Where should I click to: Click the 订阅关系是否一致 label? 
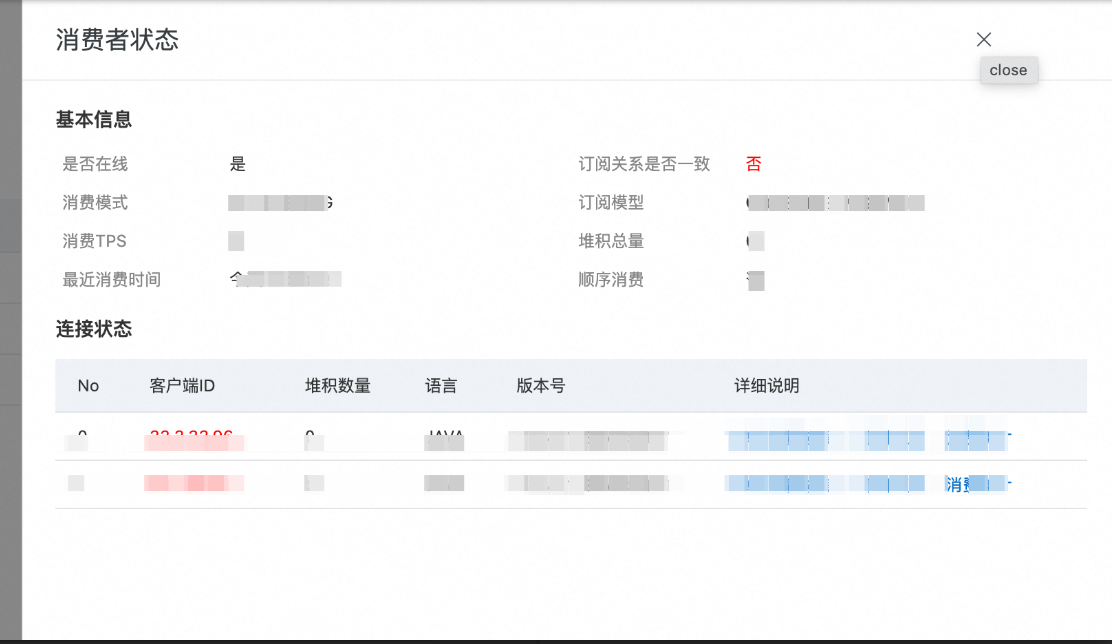coord(644,164)
